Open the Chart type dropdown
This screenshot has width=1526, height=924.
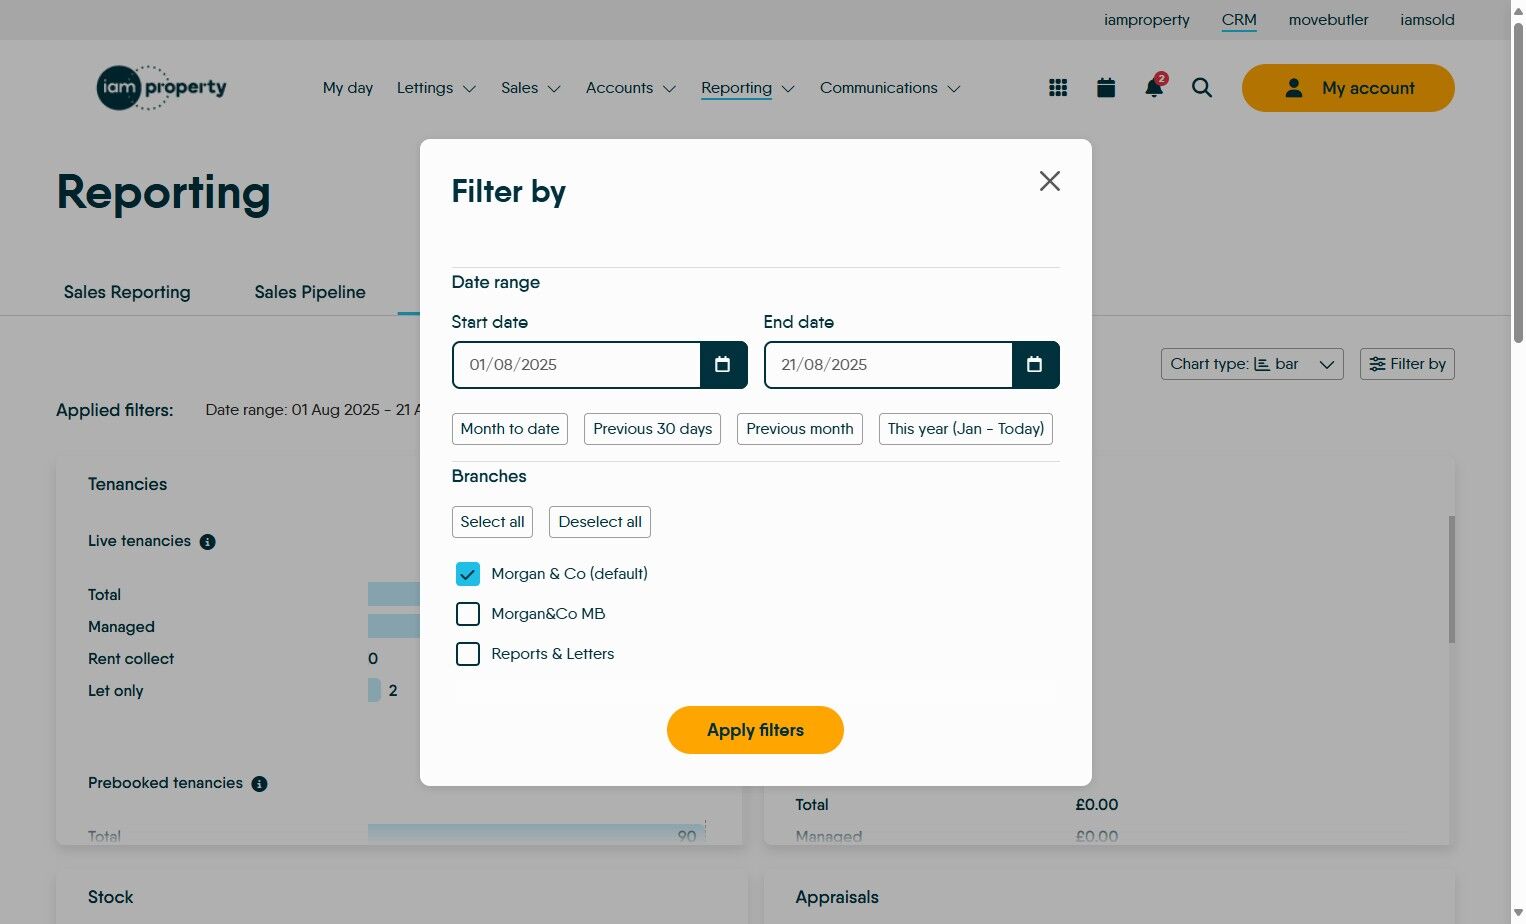pos(1252,364)
